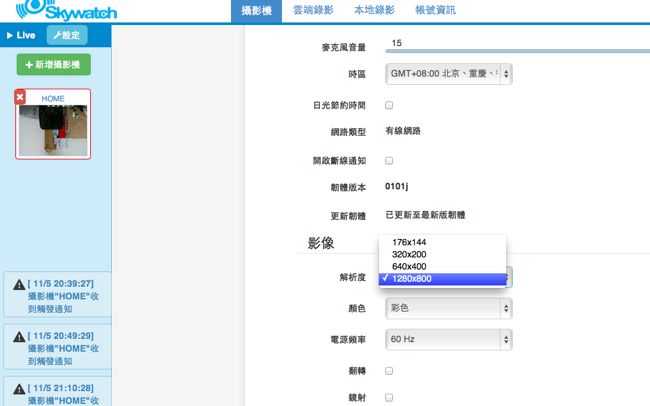Remove HOME camera with red X icon
Screen dimensions: 650x406
coord(20,97)
